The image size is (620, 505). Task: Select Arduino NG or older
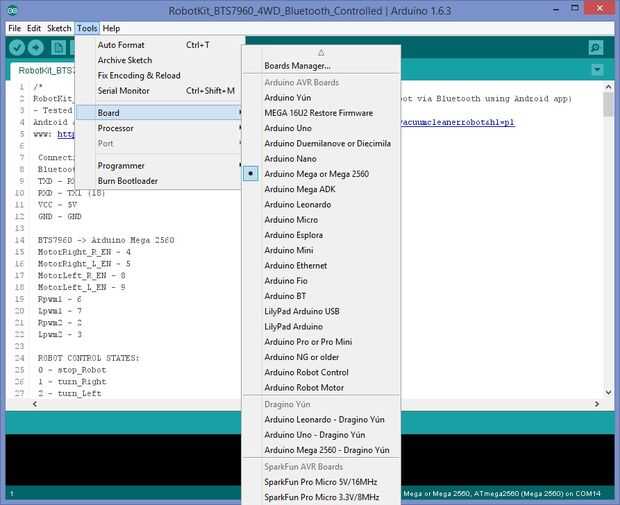321,357
